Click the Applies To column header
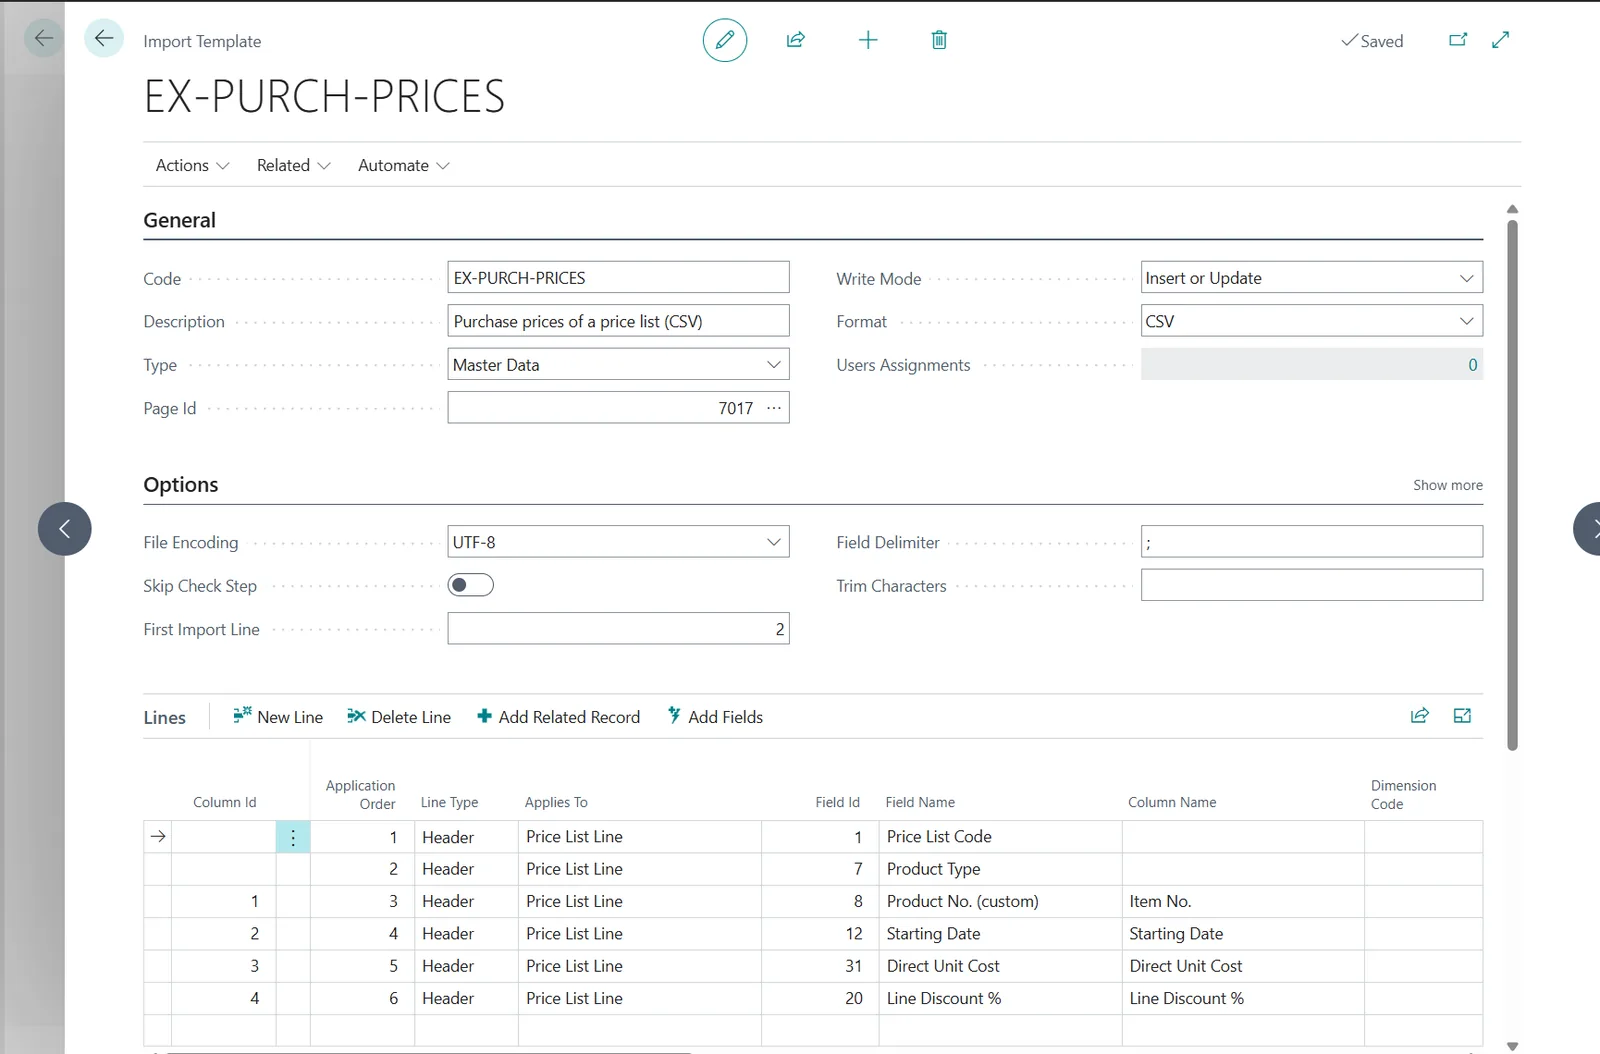 556,802
